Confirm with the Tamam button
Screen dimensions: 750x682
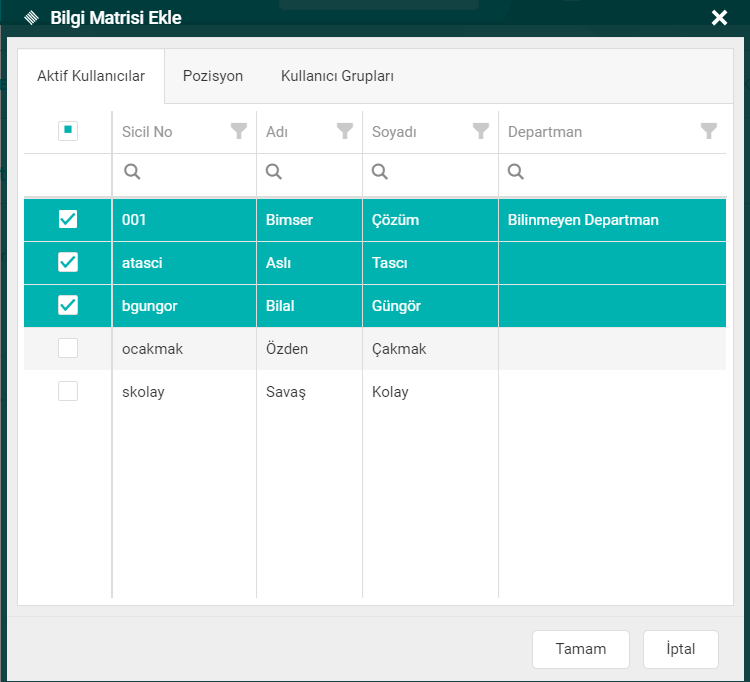coord(581,649)
